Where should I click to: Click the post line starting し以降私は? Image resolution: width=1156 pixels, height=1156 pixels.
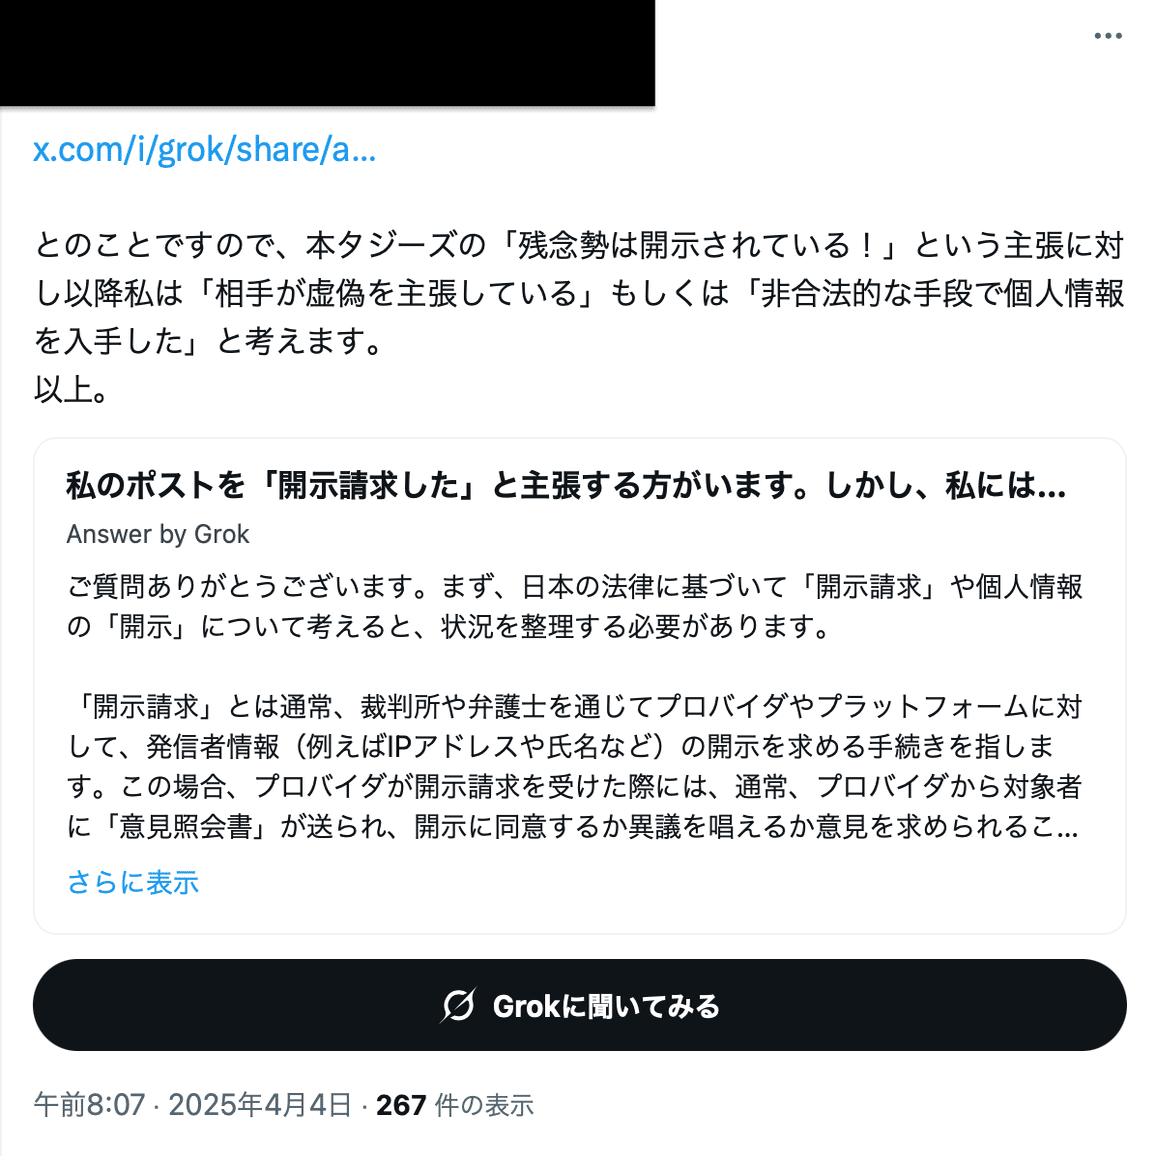click(x=579, y=293)
